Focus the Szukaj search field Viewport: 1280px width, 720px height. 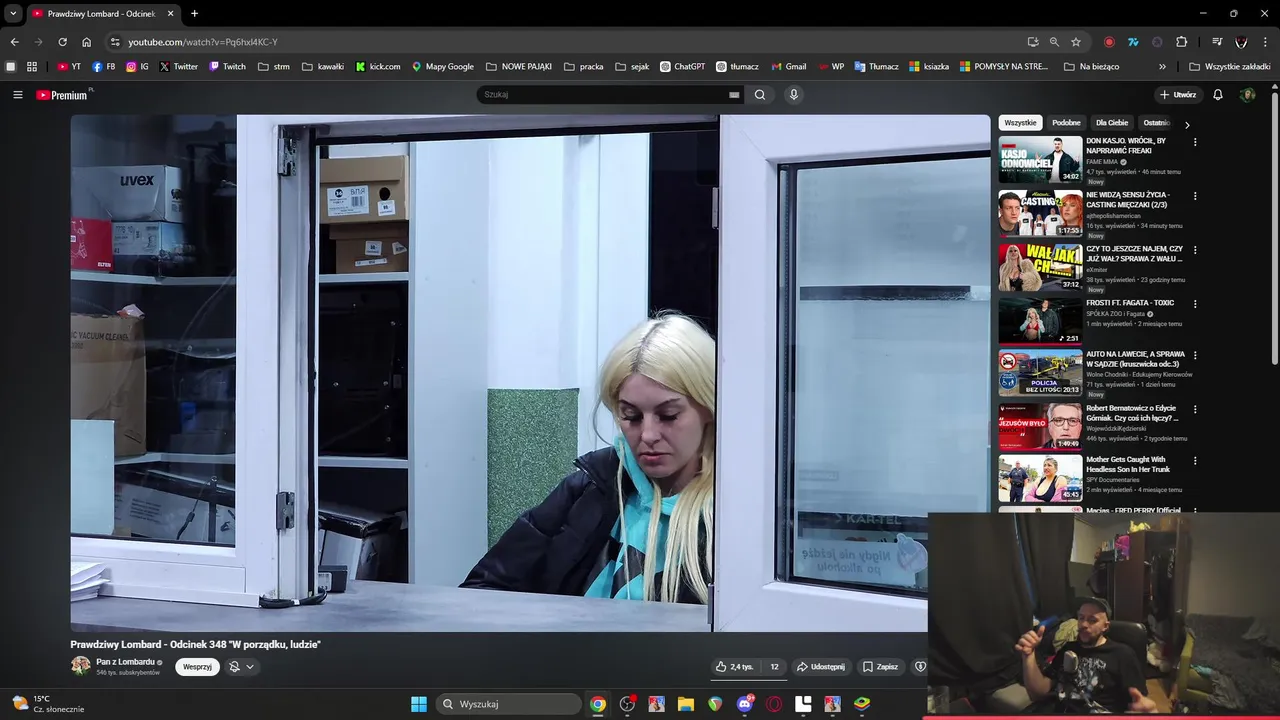click(605, 95)
